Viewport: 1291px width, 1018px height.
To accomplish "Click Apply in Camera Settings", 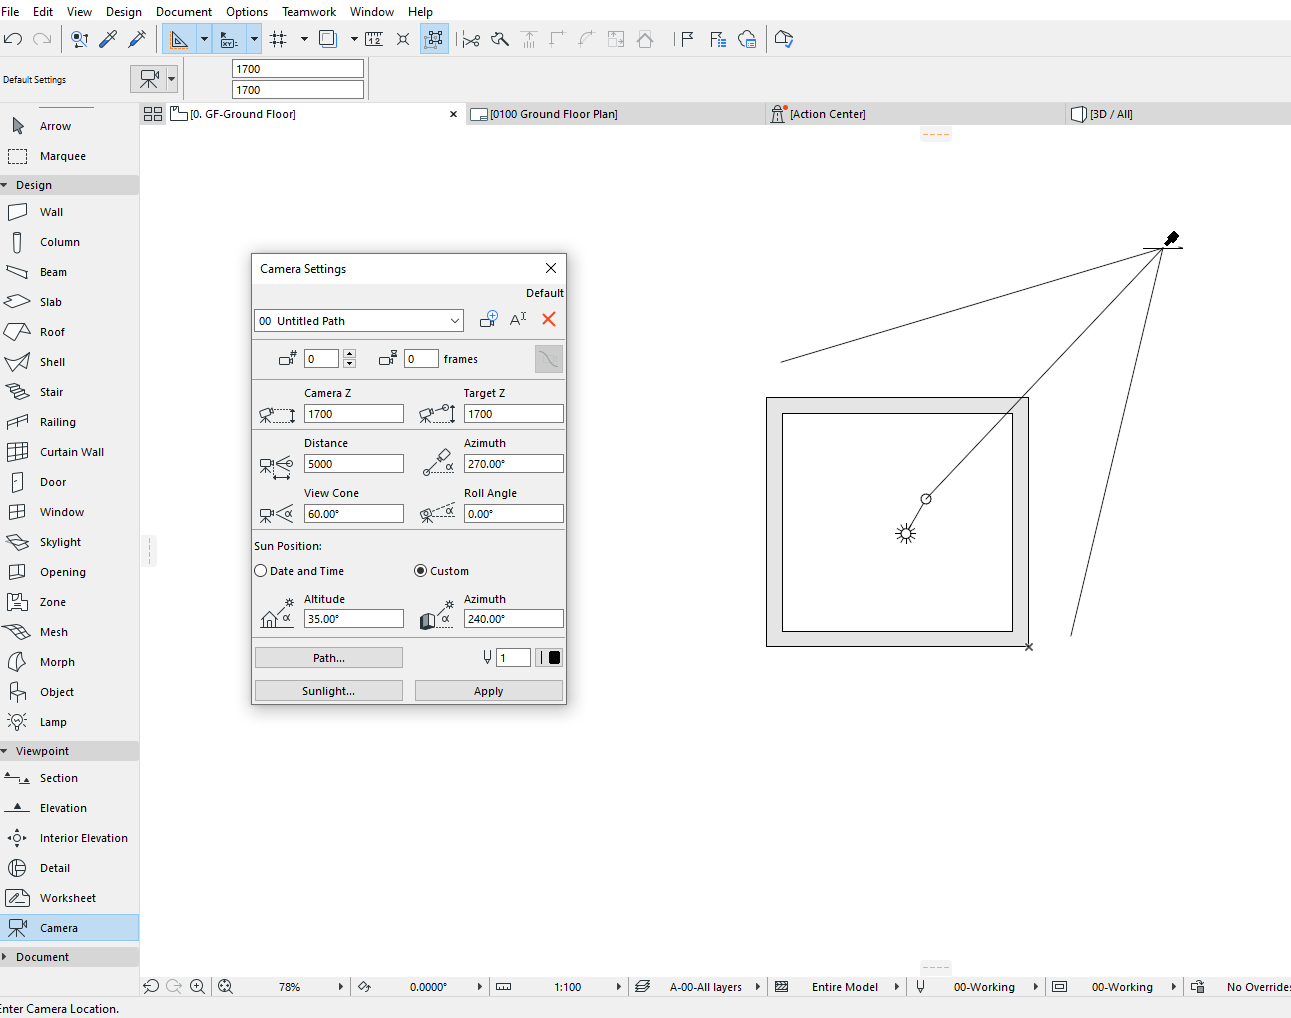I will (488, 690).
